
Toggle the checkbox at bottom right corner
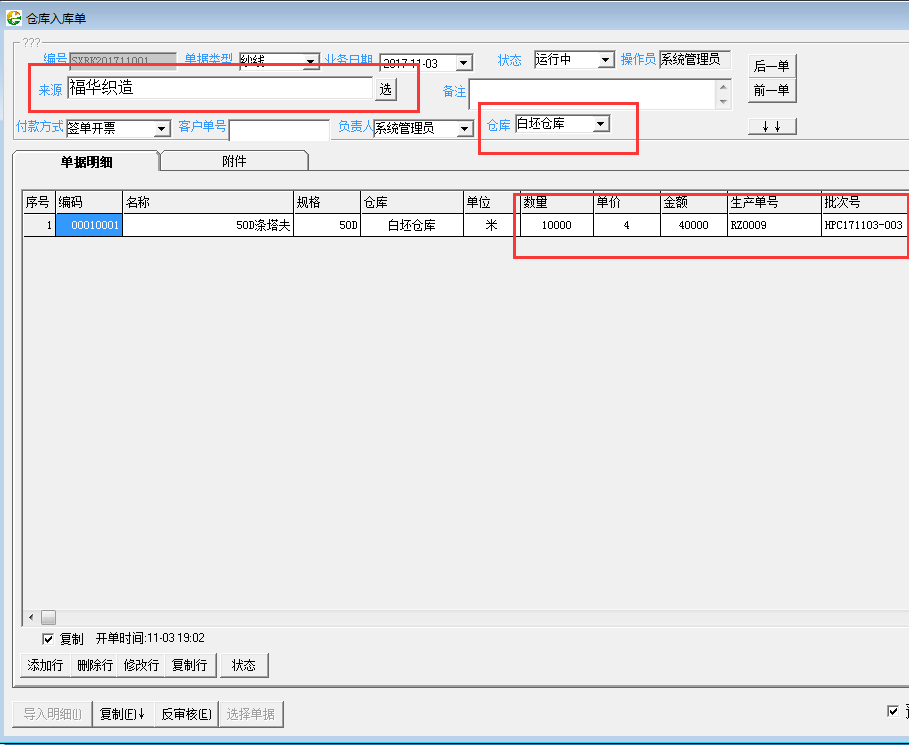(x=893, y=711)
